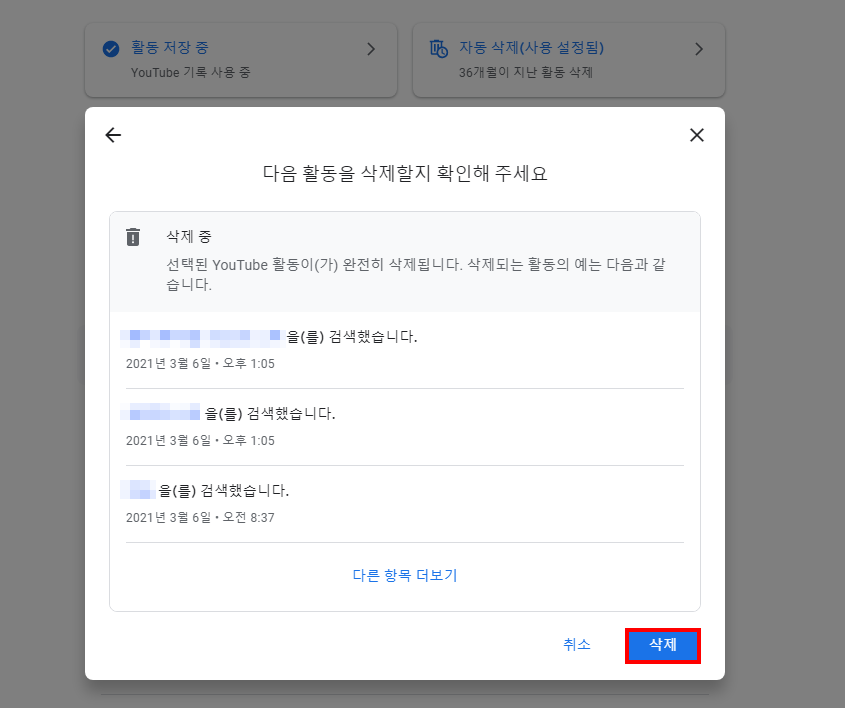Click the trash icon beside 삭제 중

[x=133, y=237]
